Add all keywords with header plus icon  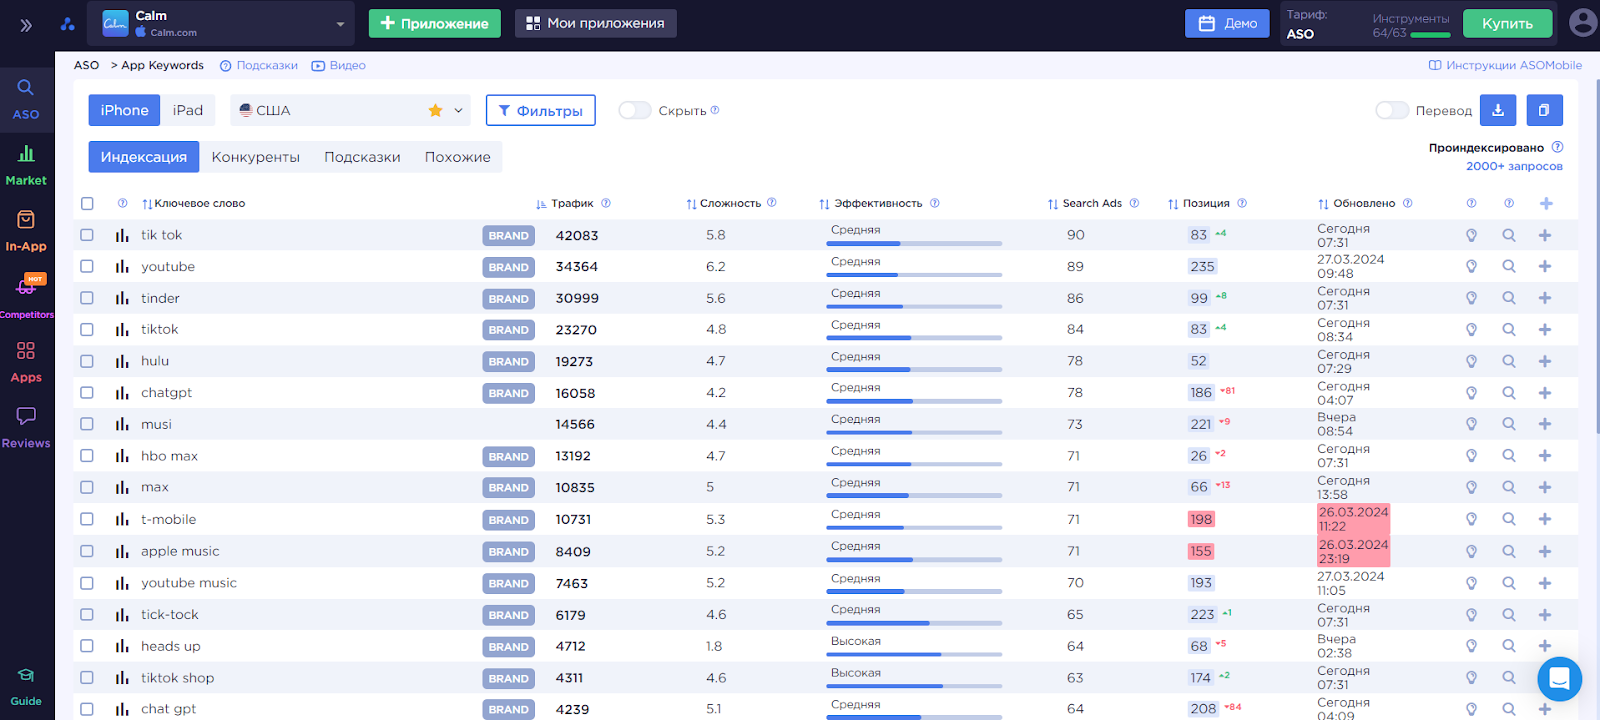pos(1546,203)
